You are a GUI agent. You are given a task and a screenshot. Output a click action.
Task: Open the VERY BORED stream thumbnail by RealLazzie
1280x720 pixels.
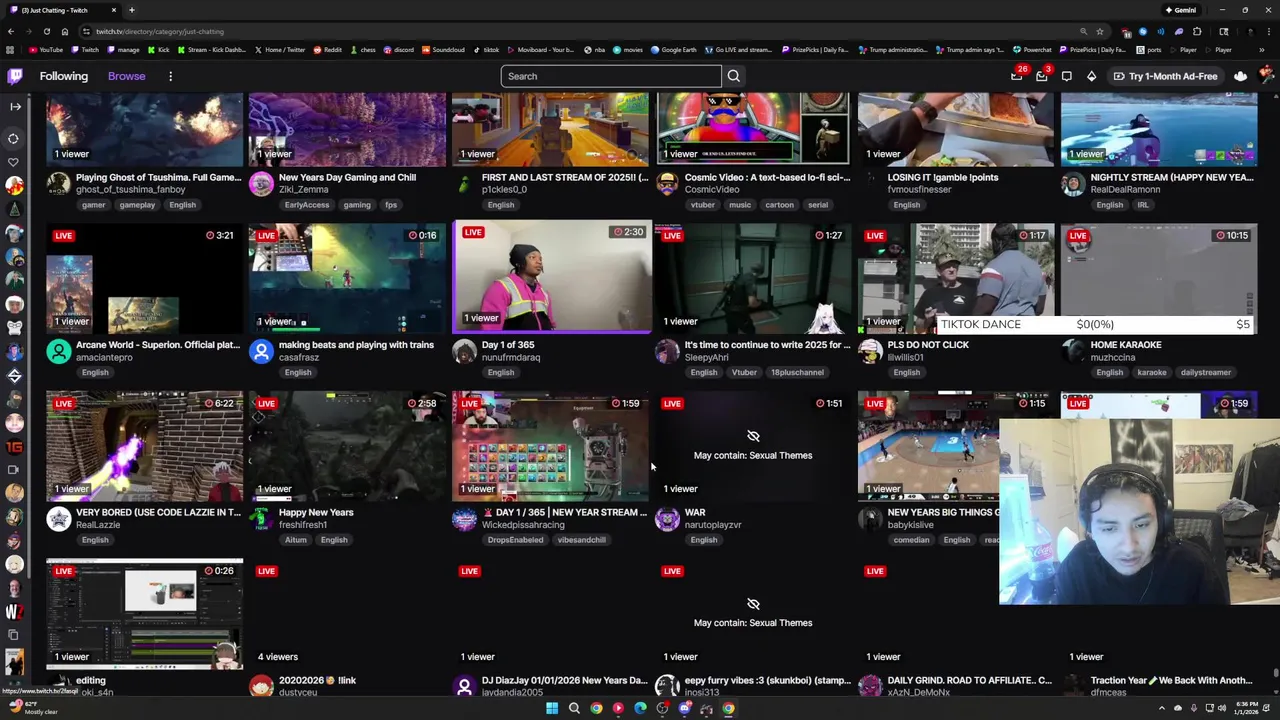point(144,446)
